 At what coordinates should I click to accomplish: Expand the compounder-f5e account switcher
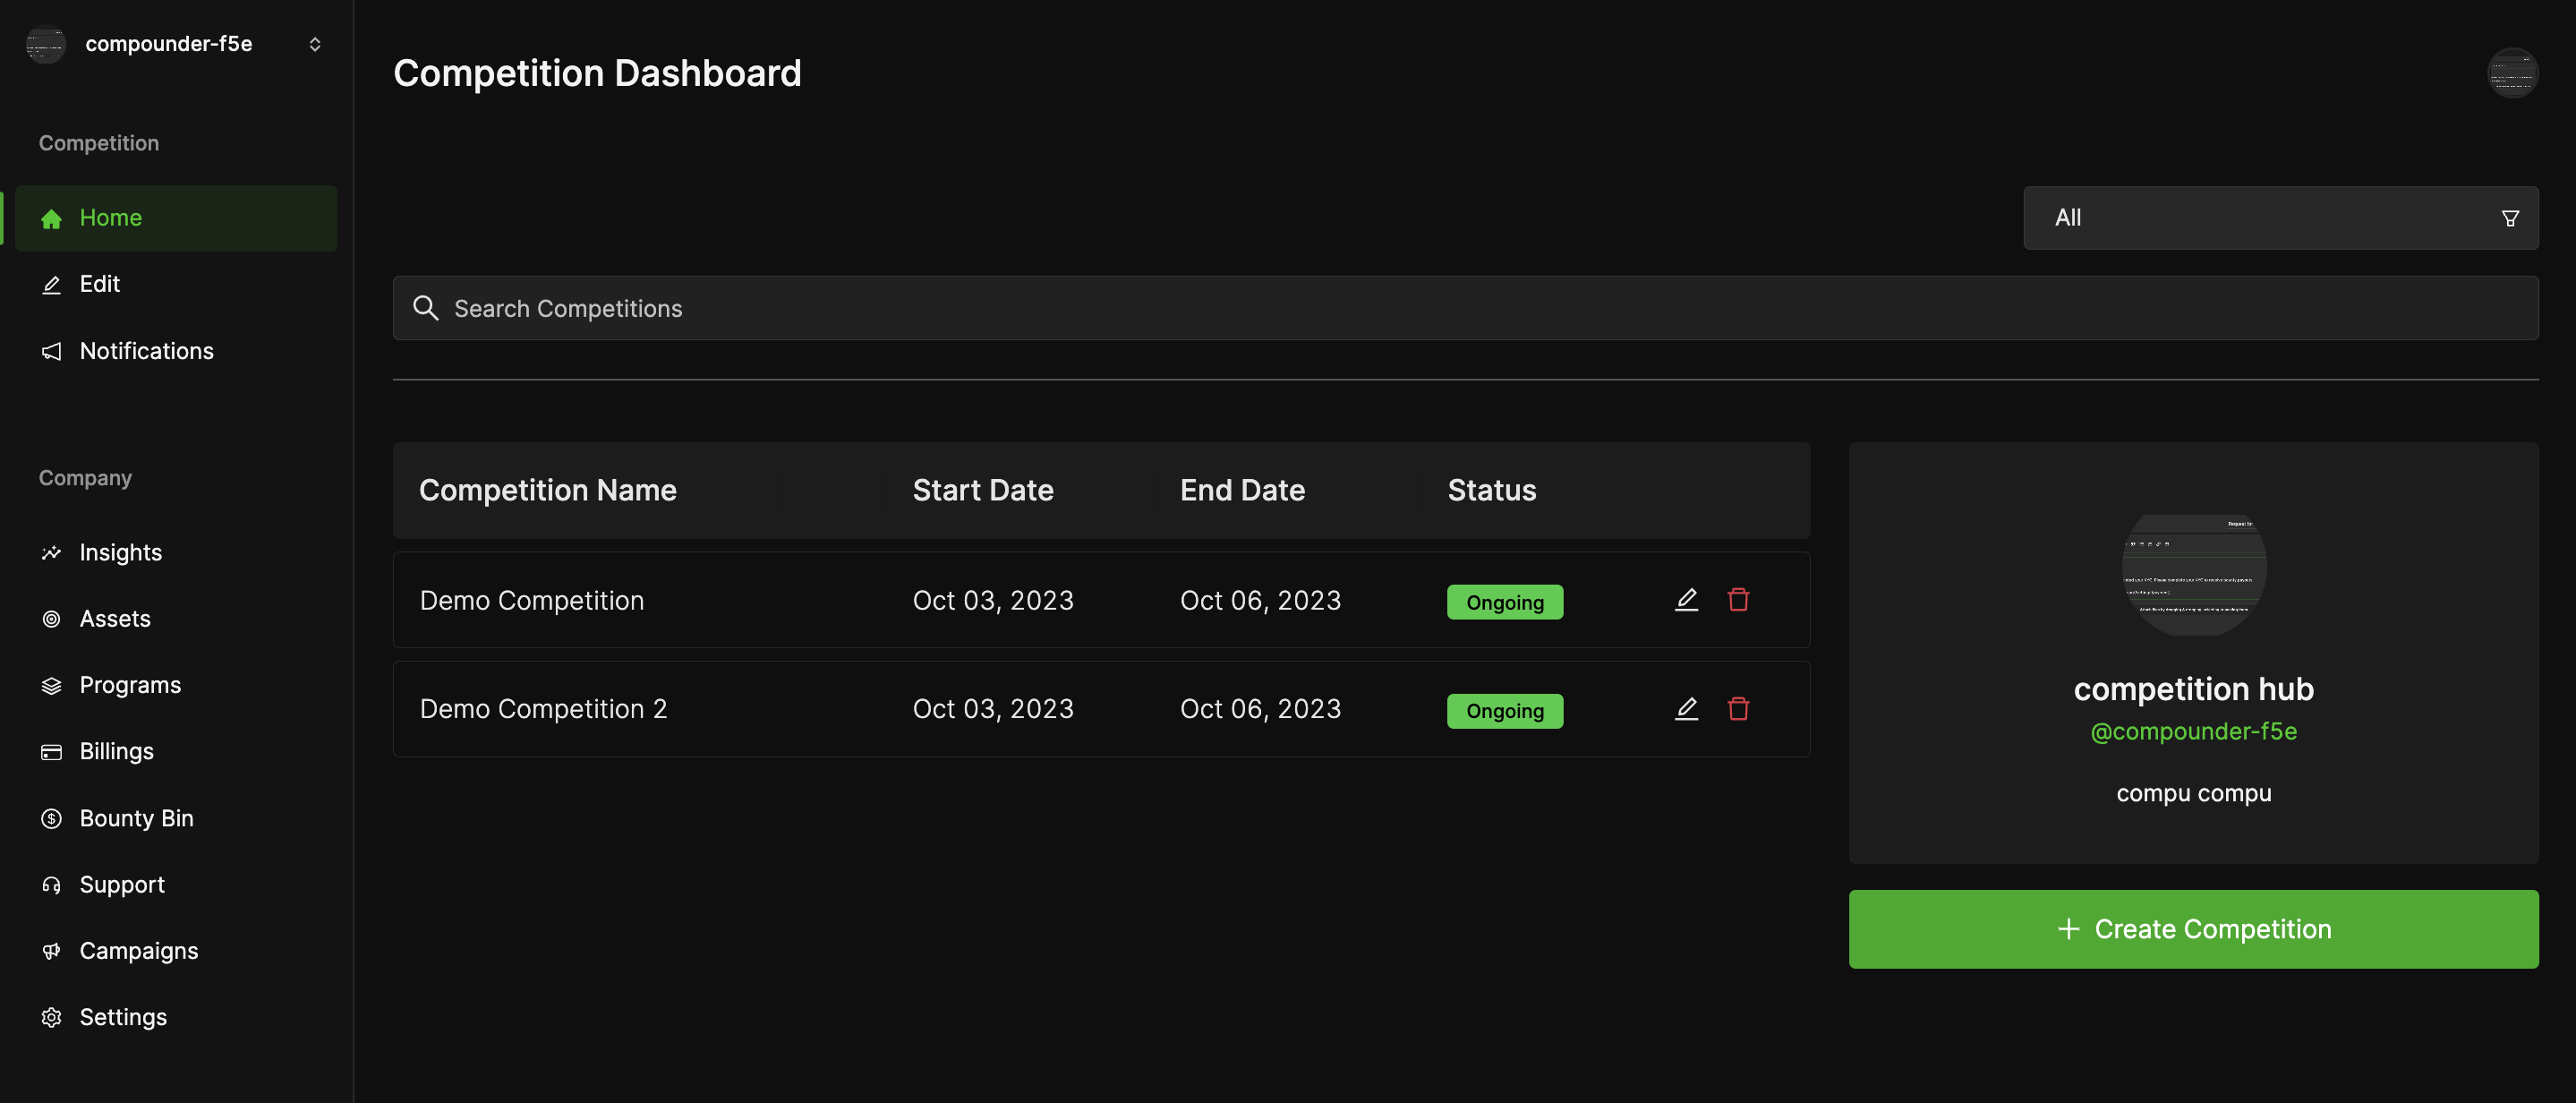click(314, 44)
